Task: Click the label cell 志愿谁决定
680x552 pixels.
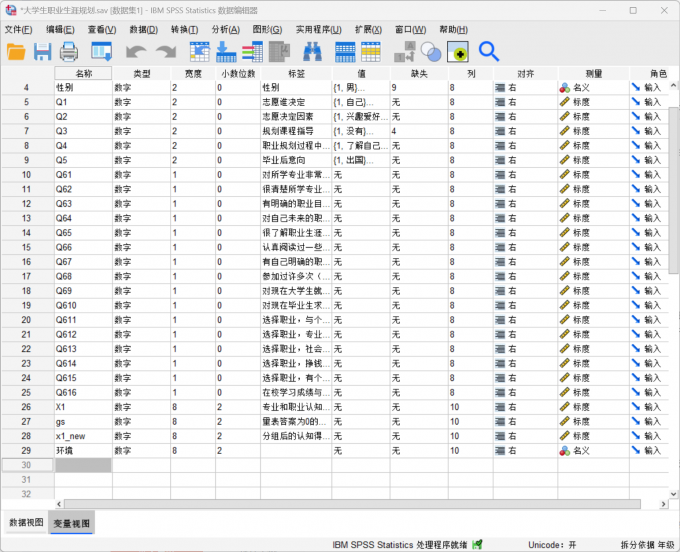Action: tap(296, 102)
